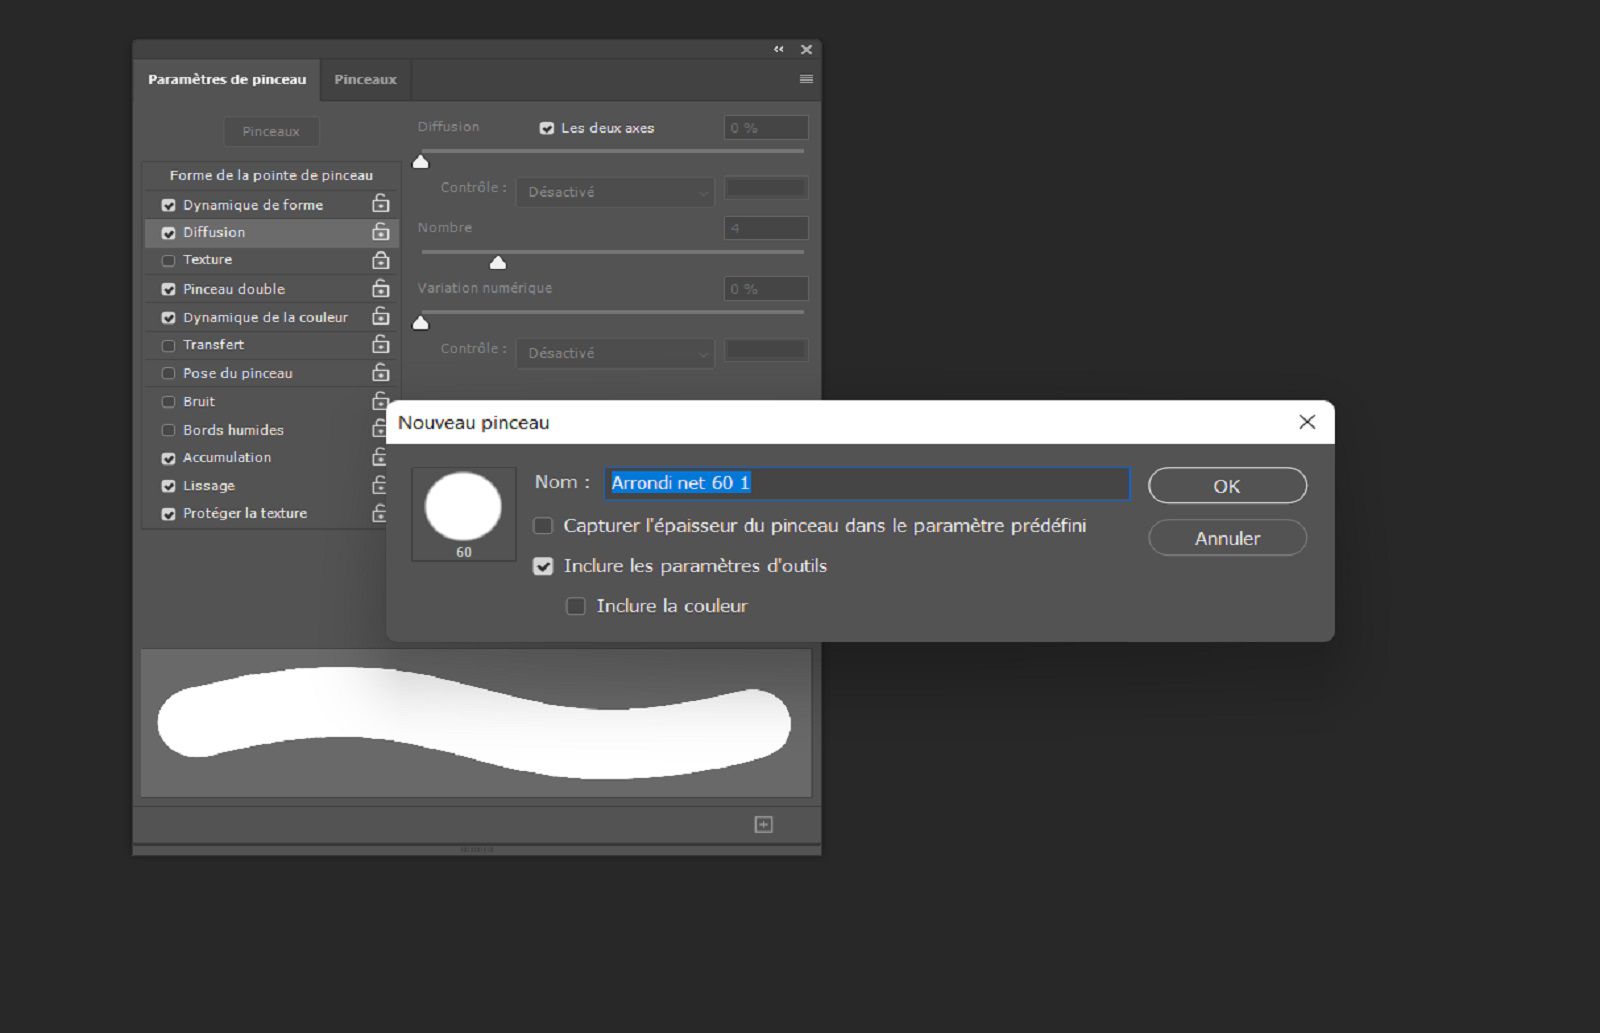Screen dimensions: 1600x1033
Task: Open Variation numérique Contrôle dropdown
Action: click(x=615, y=353)
